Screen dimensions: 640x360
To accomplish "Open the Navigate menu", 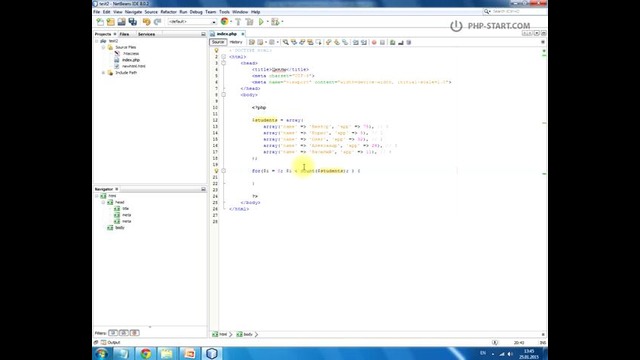I will tap(133, 12).
